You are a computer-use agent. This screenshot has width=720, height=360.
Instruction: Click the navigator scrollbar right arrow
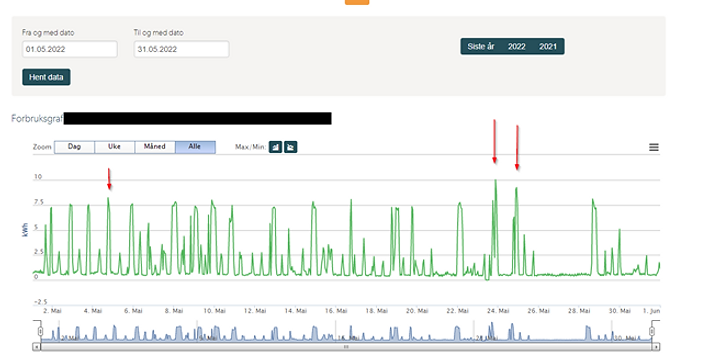[x=657, y=347]
